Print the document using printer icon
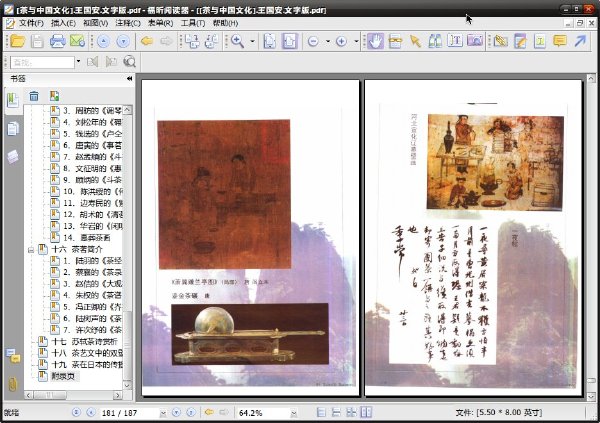The height and width of the screenshot is (423, 600). pos(57,41)
